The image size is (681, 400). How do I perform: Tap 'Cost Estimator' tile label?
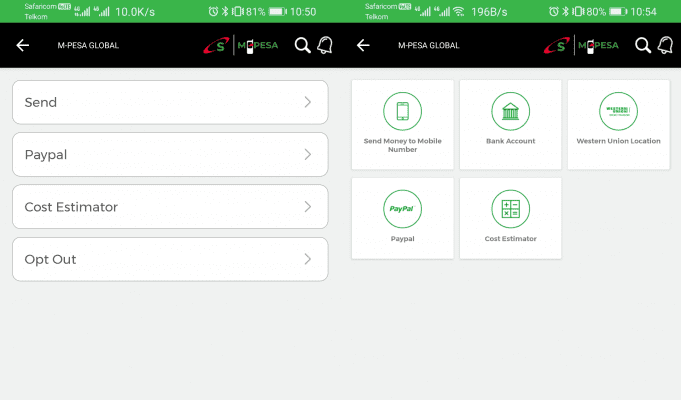[x=510, y=238]
